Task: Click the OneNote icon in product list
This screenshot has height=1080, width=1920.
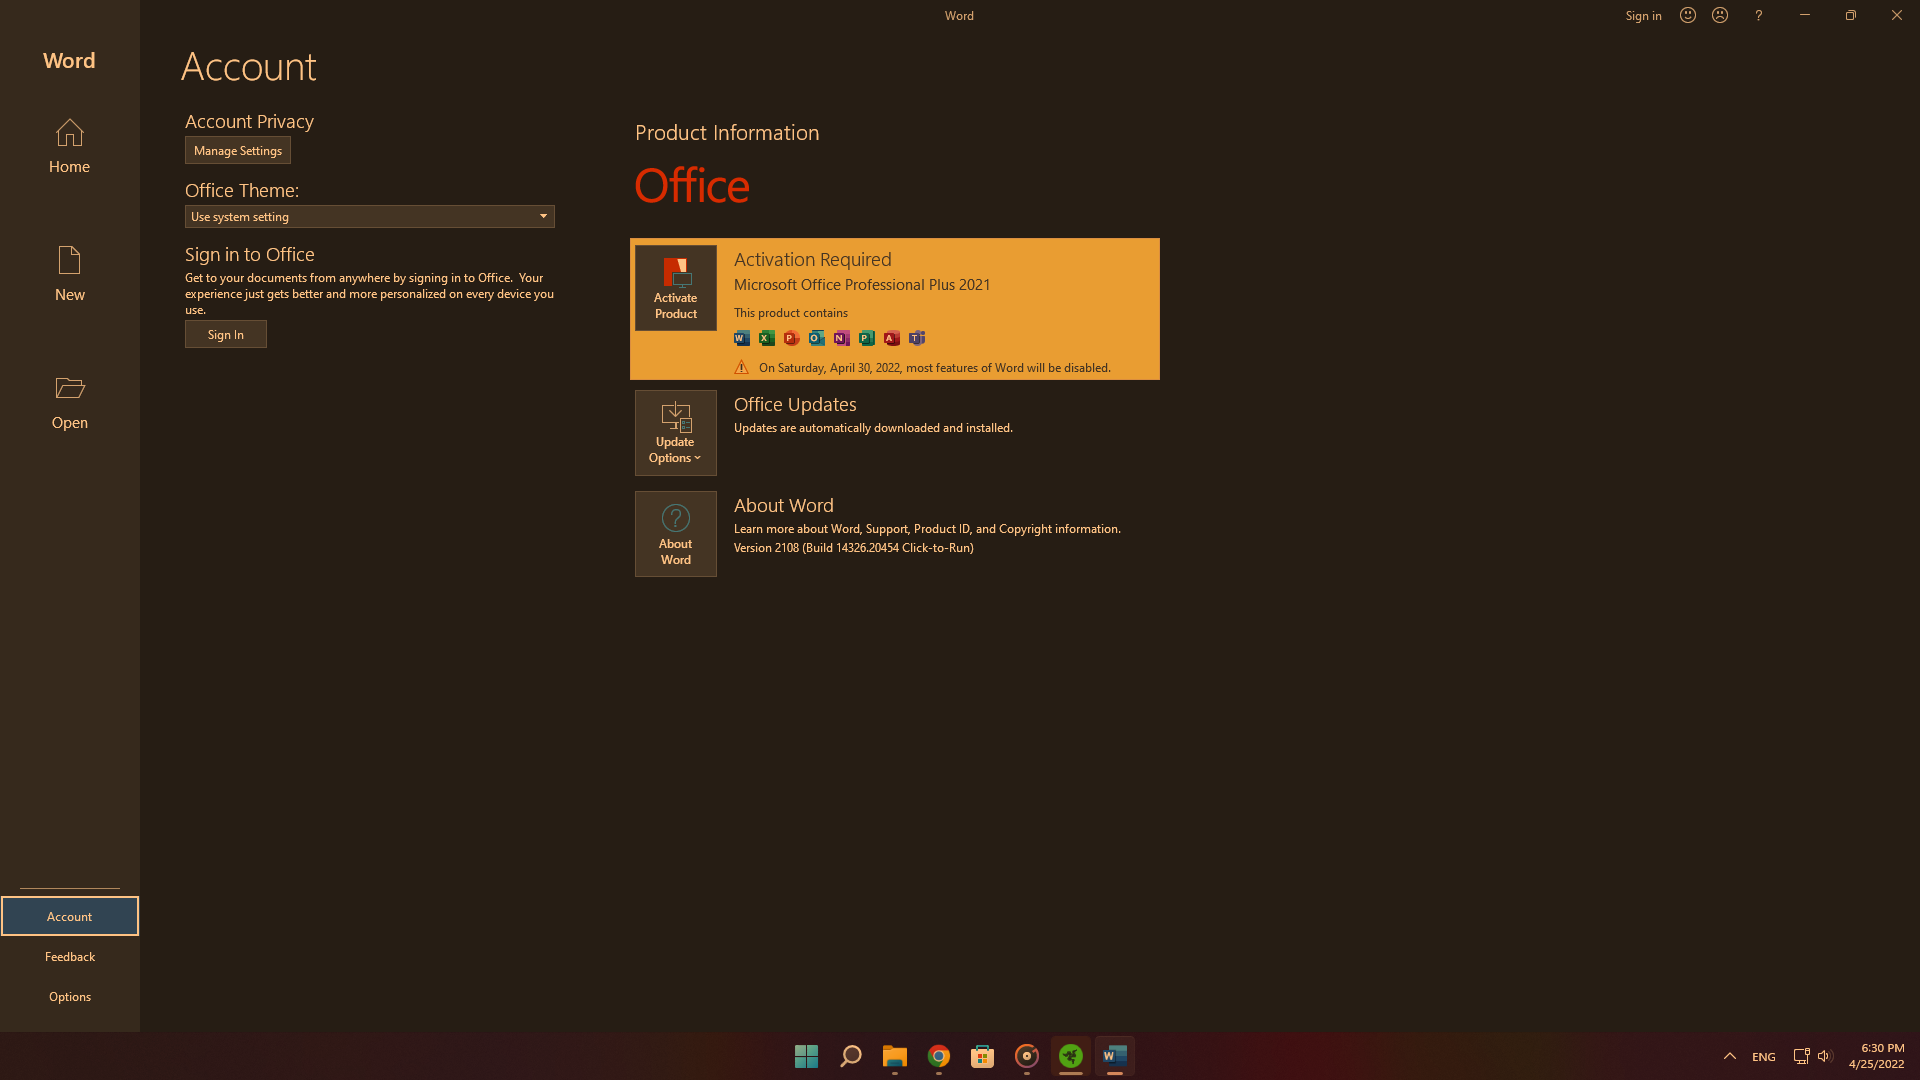Action: point(842,338)
